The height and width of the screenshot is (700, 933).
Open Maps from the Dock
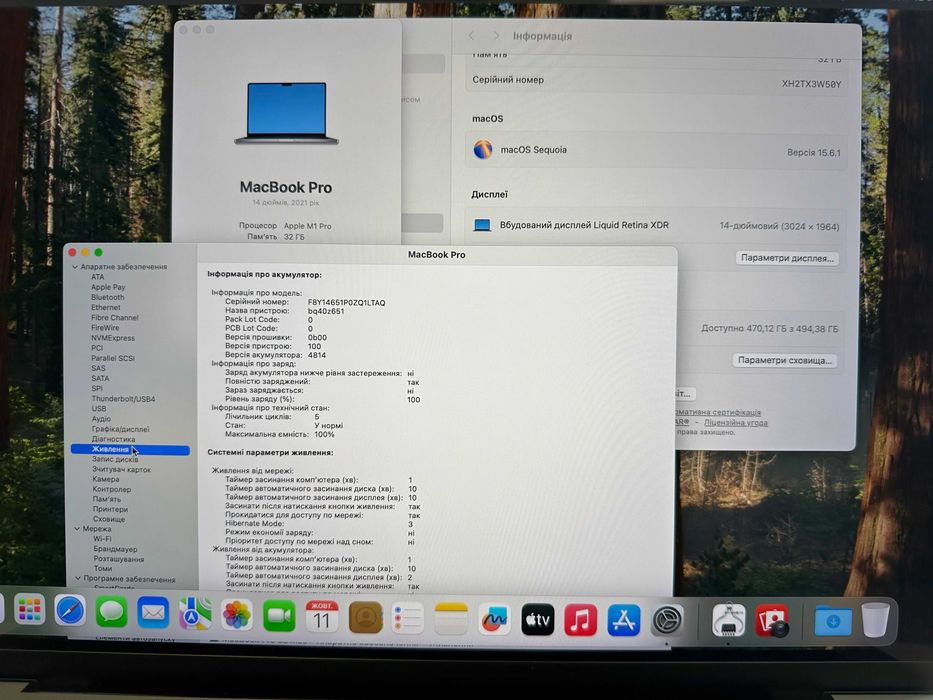195,614
